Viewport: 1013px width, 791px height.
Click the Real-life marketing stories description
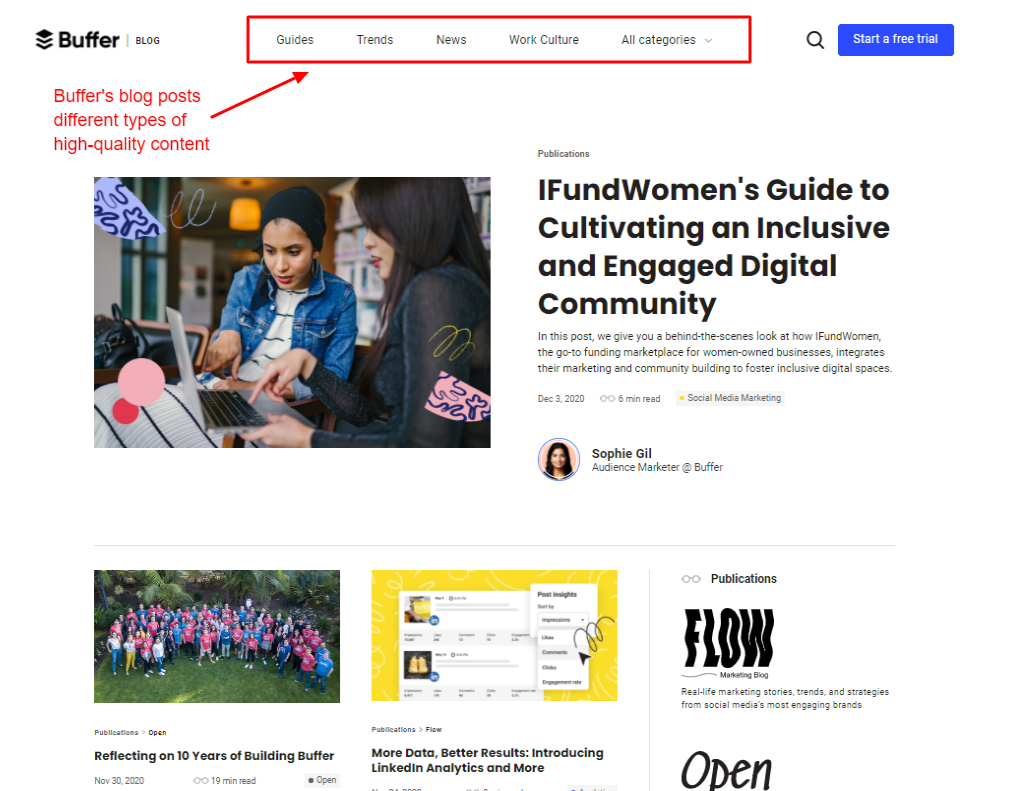[x=785, y=699]
